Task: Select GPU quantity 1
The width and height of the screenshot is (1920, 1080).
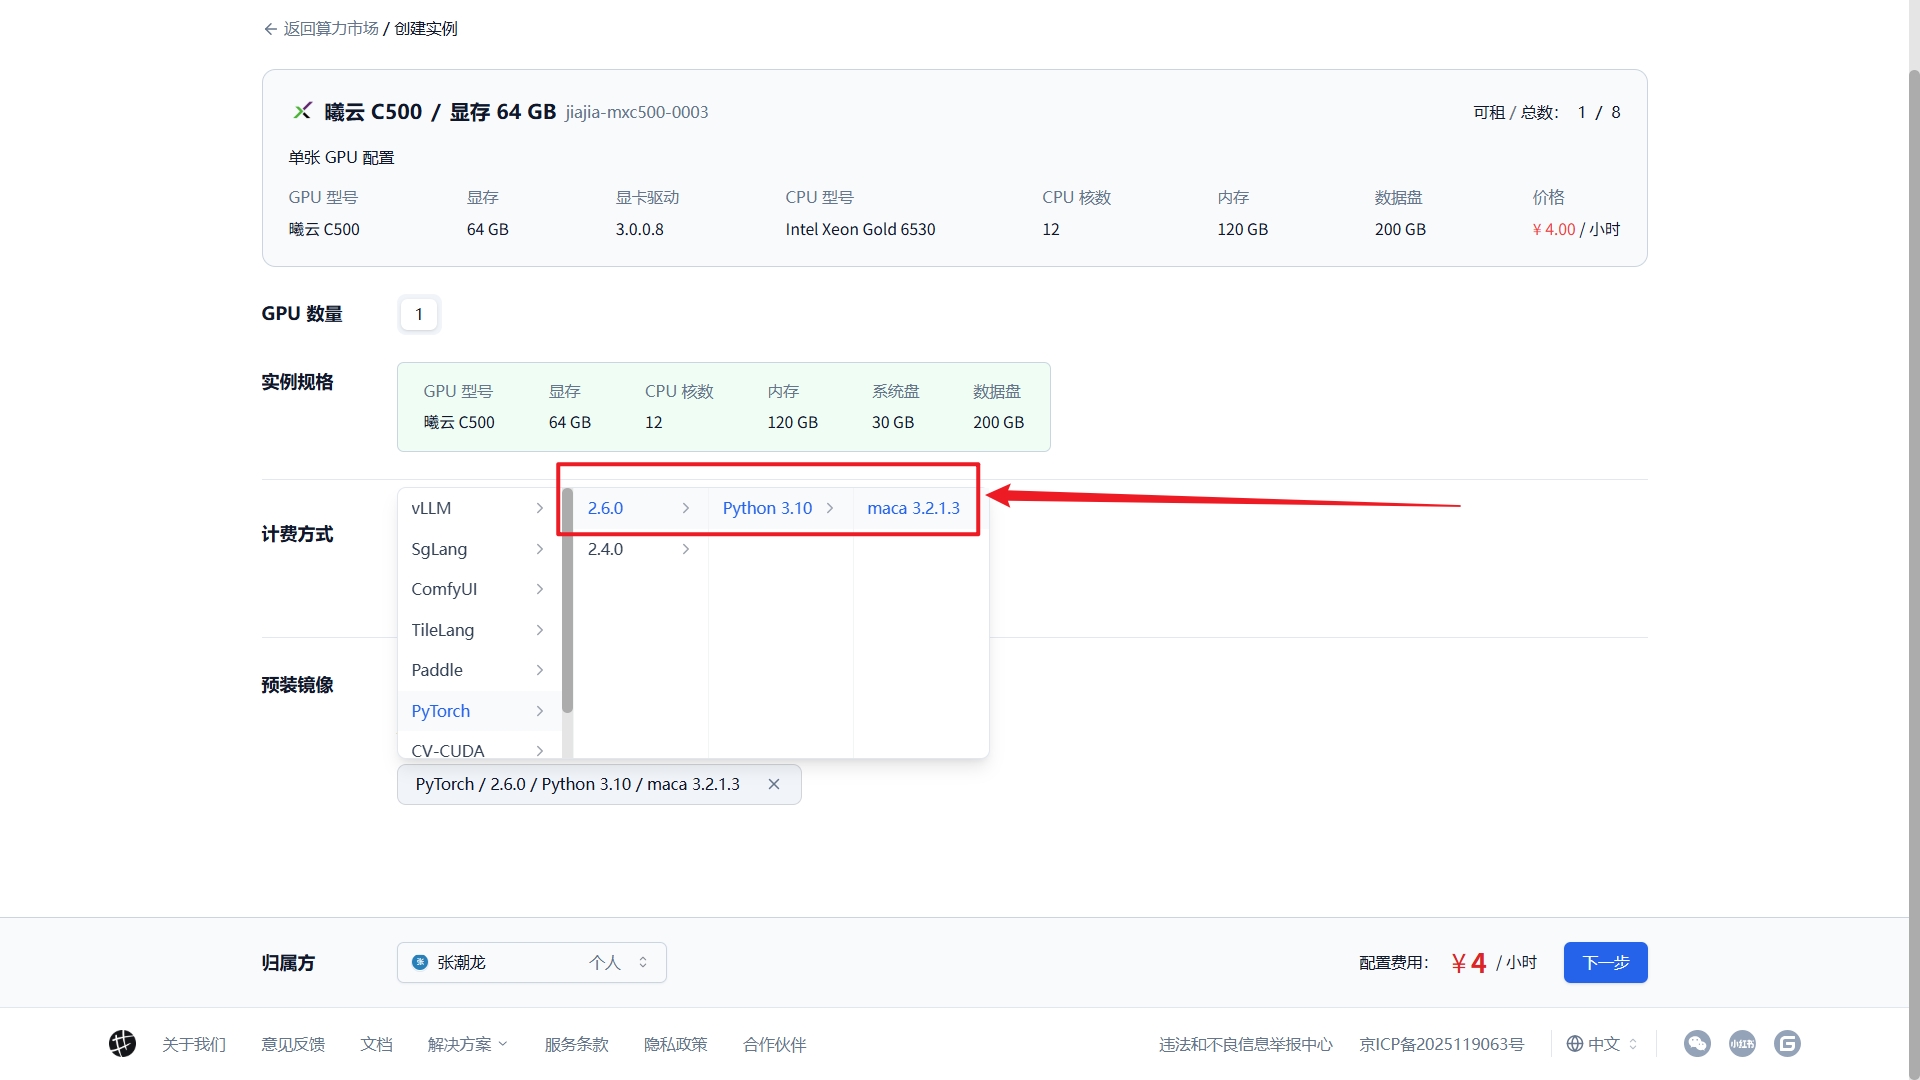Action: coord(419,314)
